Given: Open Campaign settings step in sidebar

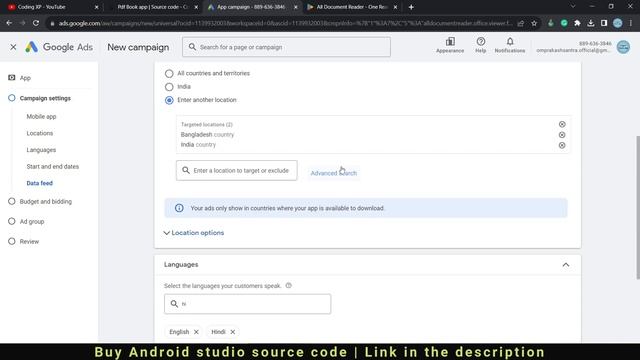Looking at the screenshot, I should (45, 98).
